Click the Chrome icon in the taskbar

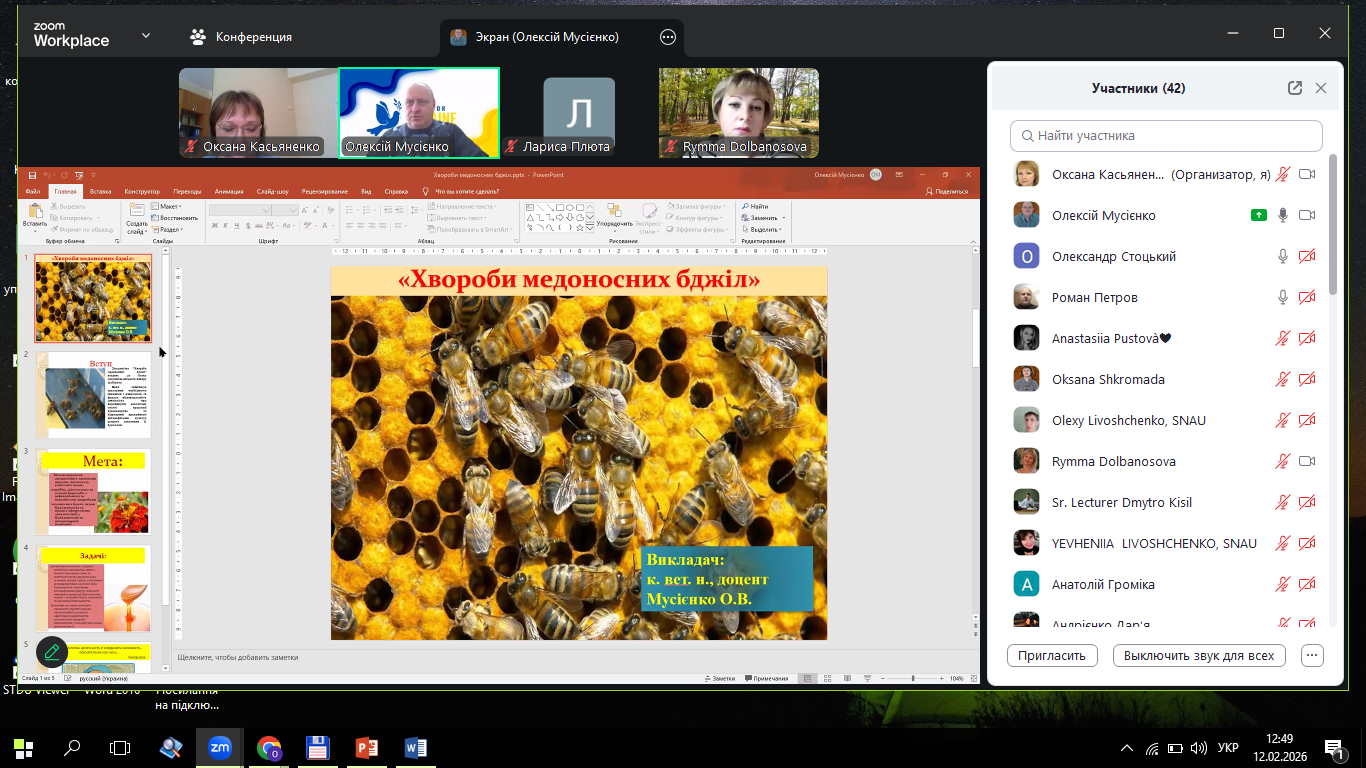pyautogui.click(x=268, y=747)
